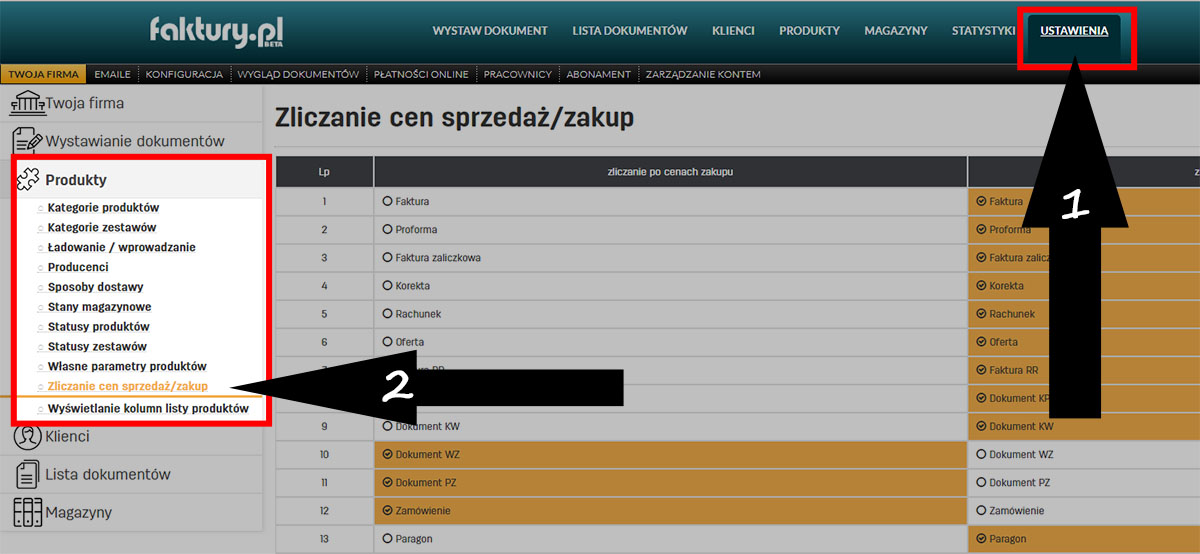Screen dimensions: 1200x554
Task: Open the USTAWIENIA top menu item
Action: click(x=1074, y=31)
